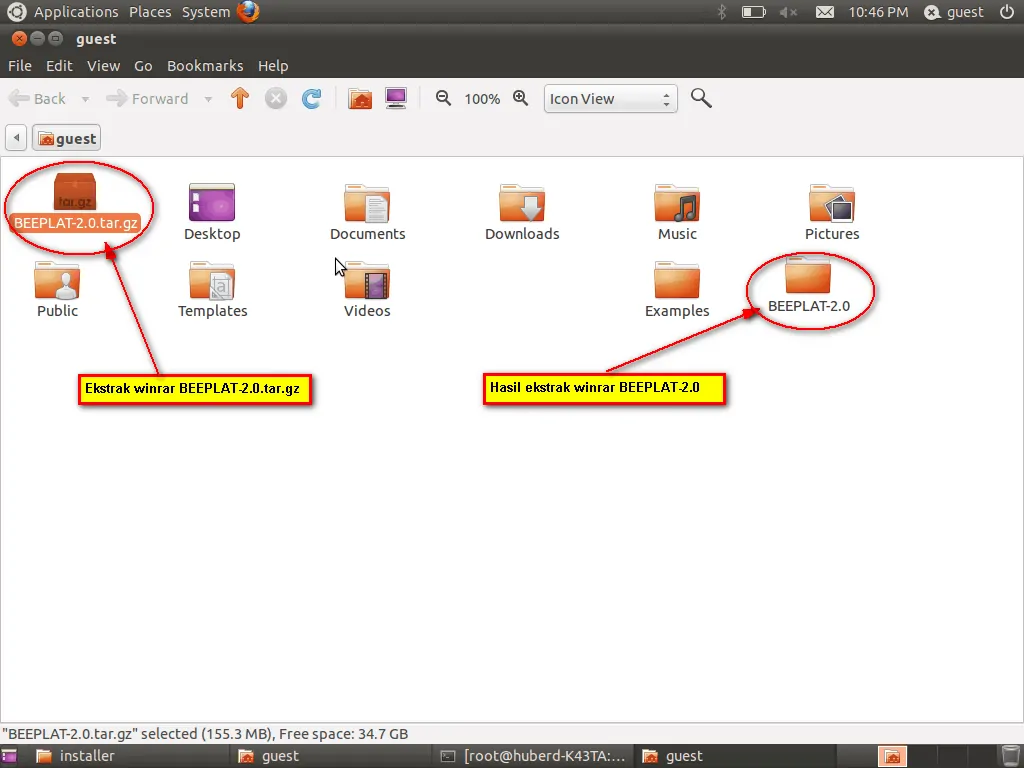Open the Edit menu
The width and height of the screenshot is (1024, 768).
coord(59,66)
